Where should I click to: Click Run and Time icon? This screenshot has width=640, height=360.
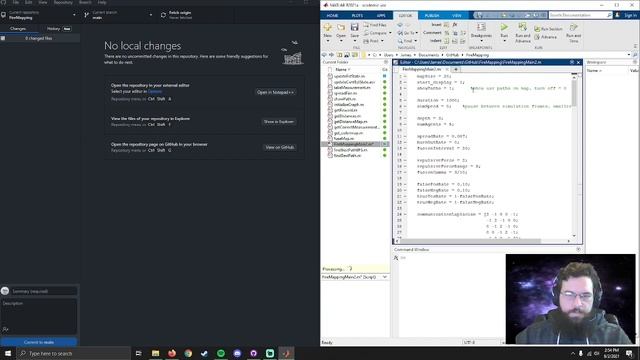tap(573, 27)
